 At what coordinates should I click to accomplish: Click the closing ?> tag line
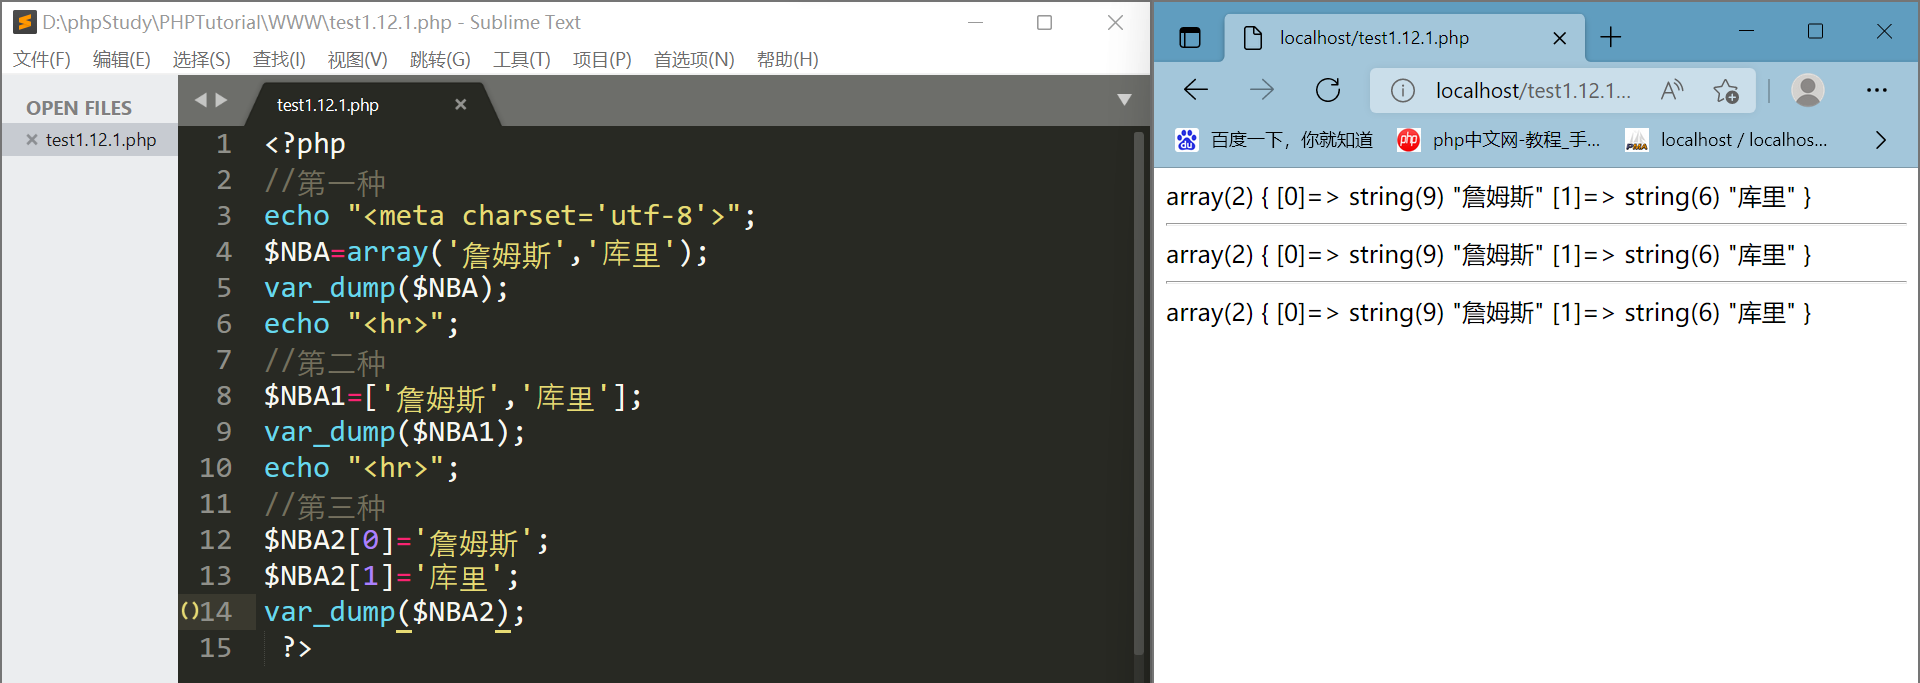(x=297, y=648)
